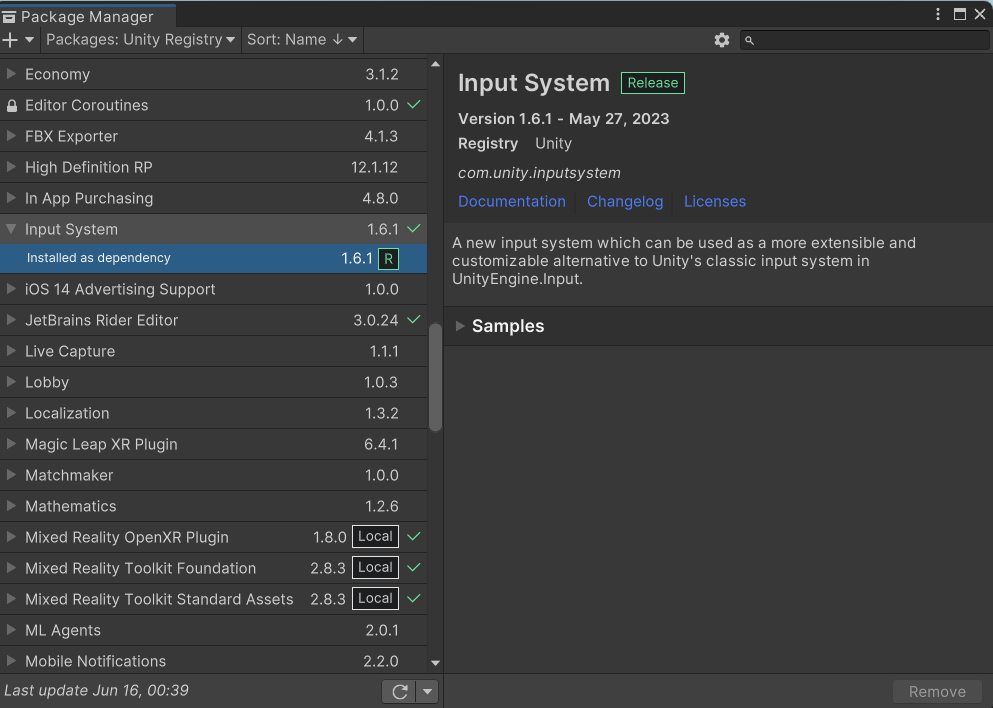
Task: Expand the High Definition RP package
Action: [x=12, y=167]
